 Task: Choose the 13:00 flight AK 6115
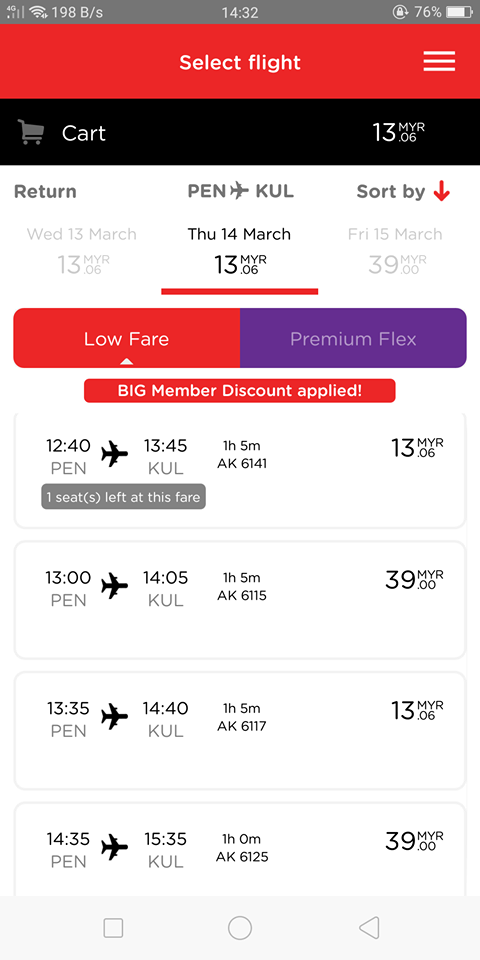pos(240,600)
